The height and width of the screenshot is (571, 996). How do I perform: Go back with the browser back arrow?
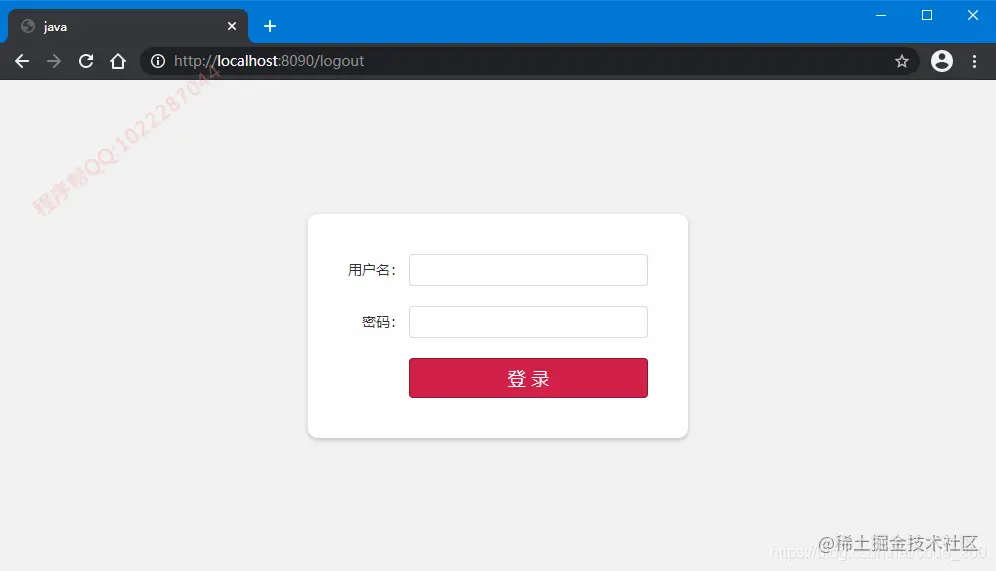click(x=22, y=61)
